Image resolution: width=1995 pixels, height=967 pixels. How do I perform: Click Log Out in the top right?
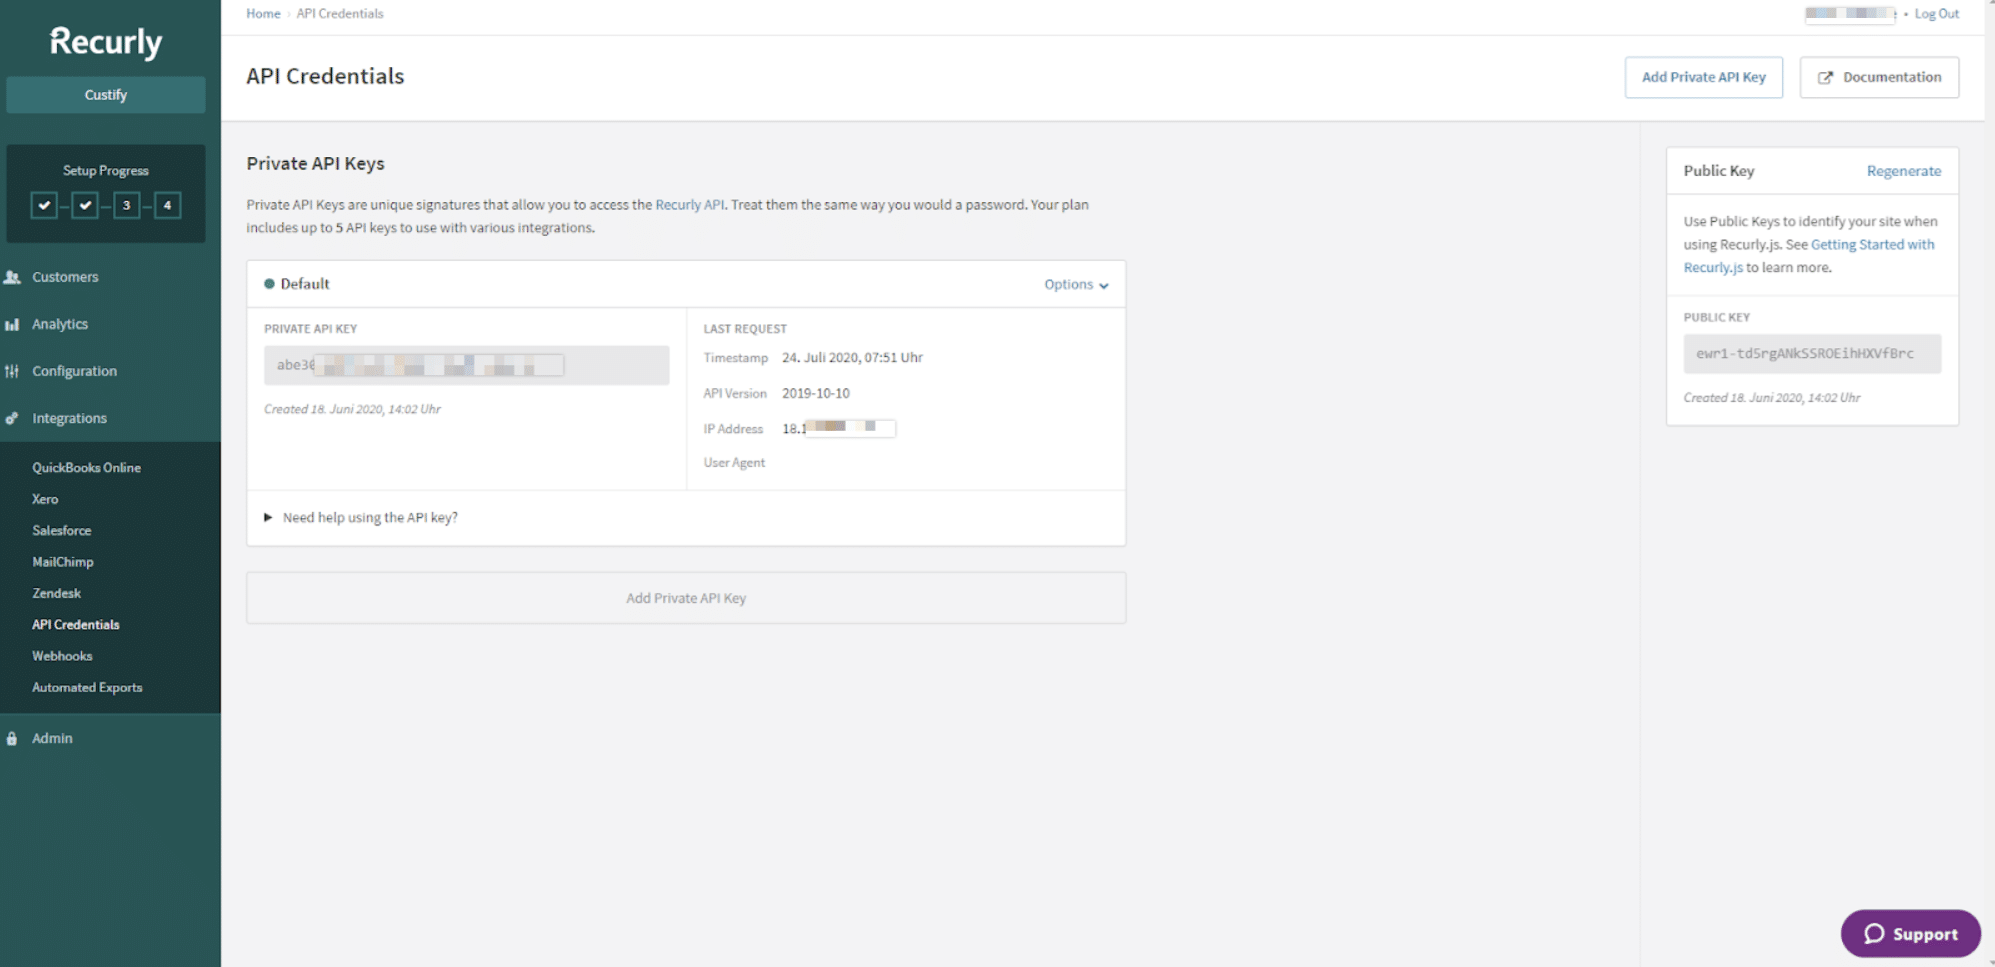click(x=1936, y=13)
